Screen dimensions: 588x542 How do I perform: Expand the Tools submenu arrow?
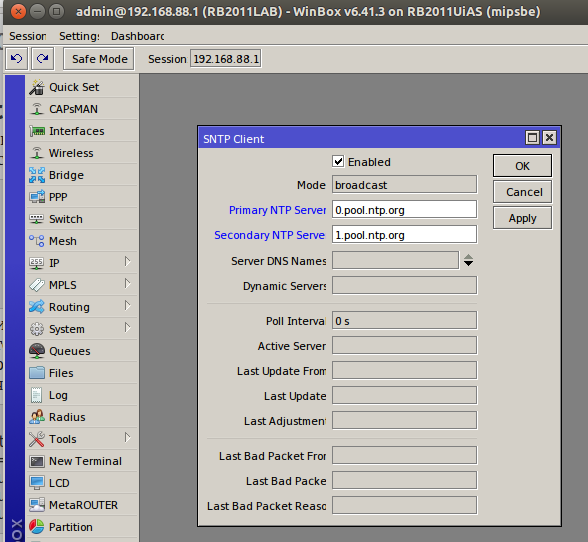[x=128, y=438]
